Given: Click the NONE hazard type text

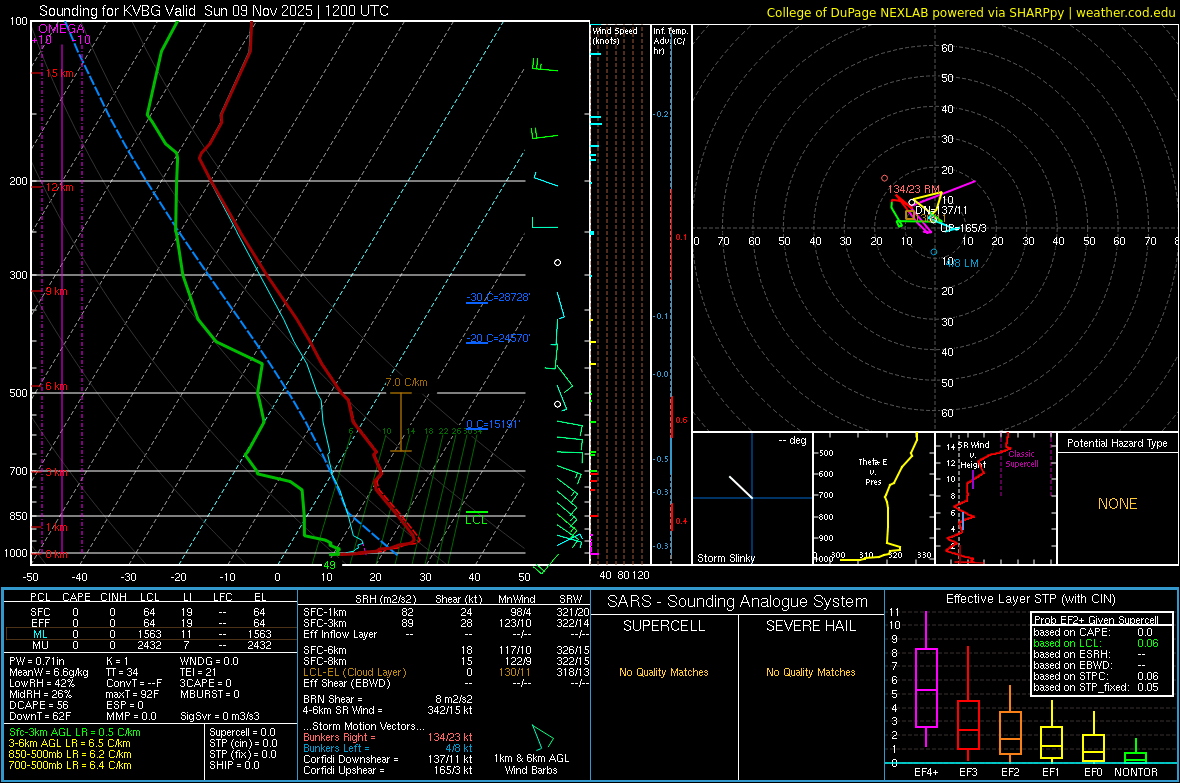Looking at the screenshot, I should [x=1117, y=504].
